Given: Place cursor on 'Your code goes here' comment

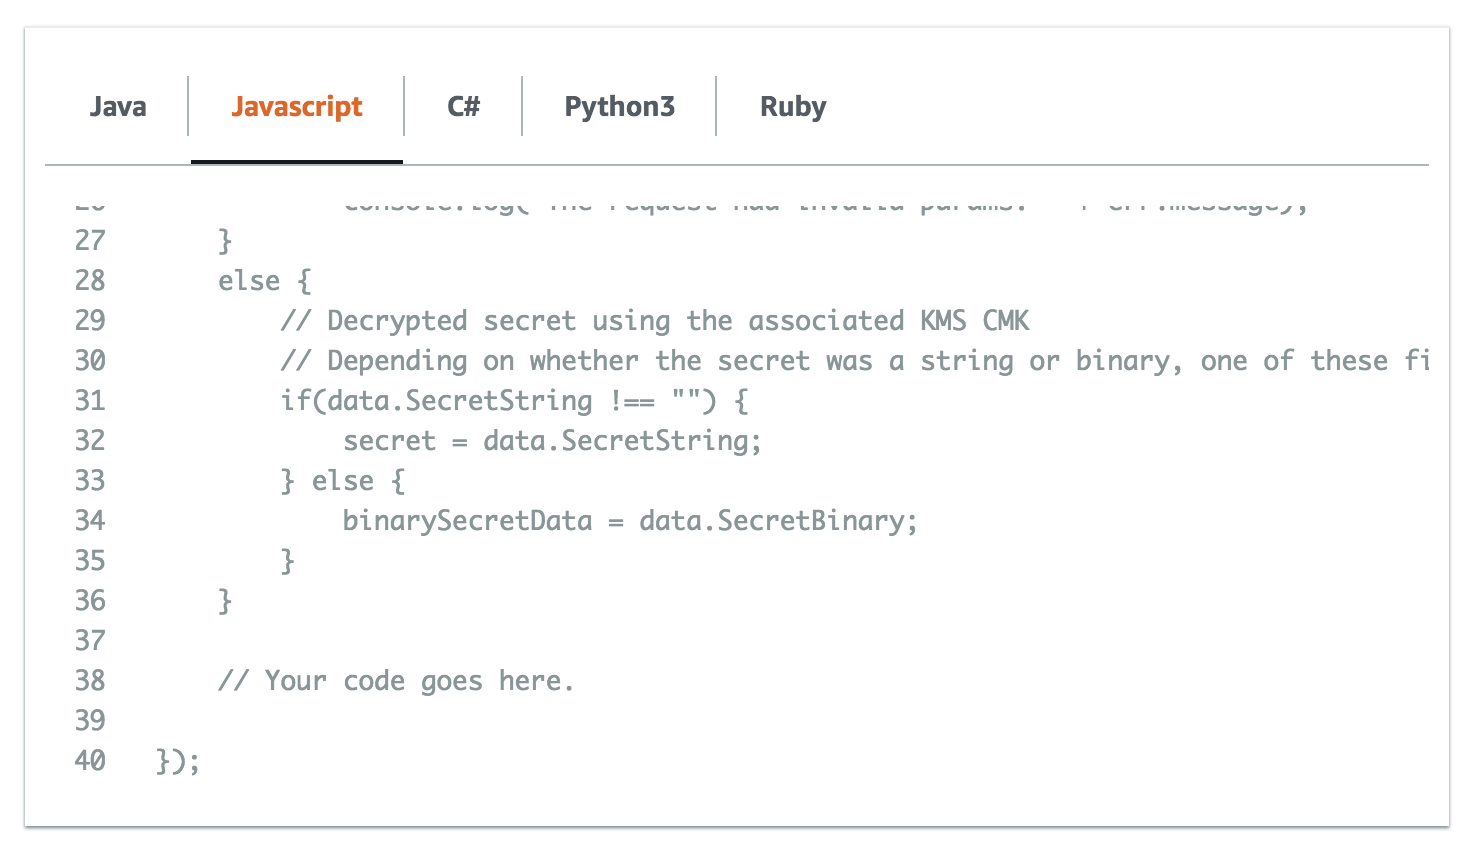Looking at the screenshot, I should [396, 681].
